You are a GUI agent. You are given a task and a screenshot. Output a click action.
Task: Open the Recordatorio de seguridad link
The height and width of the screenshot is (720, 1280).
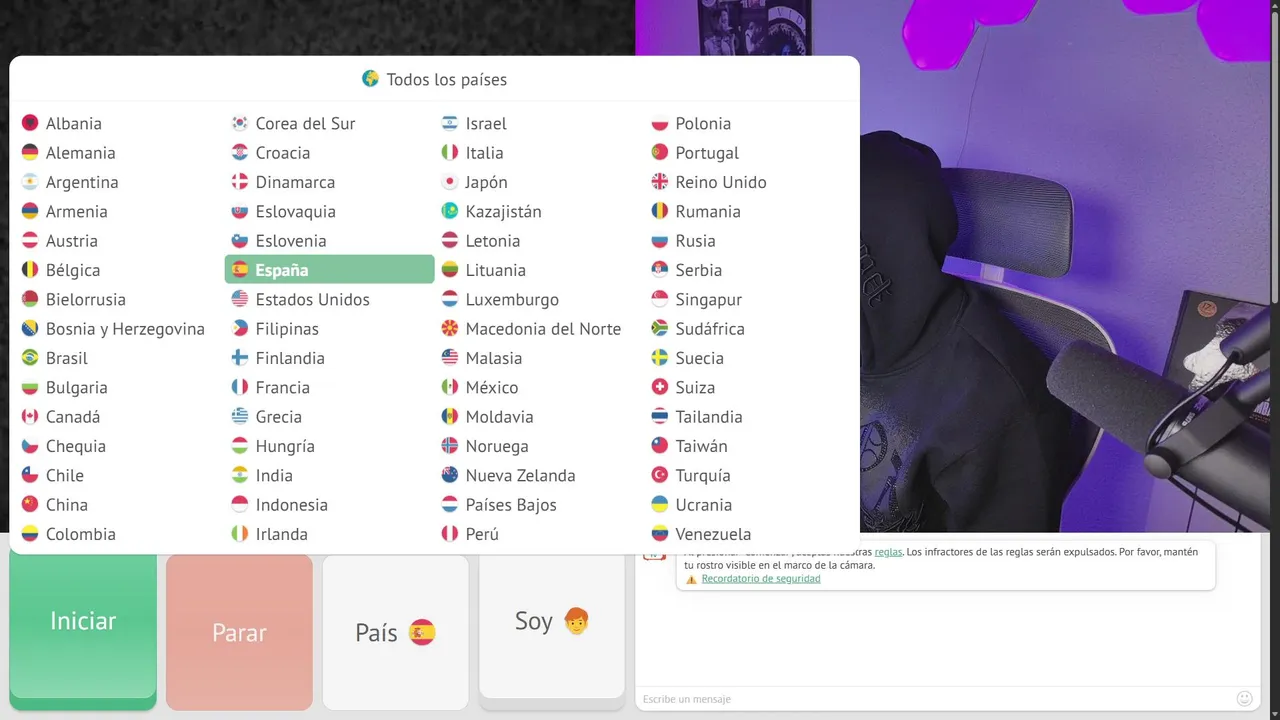point(761,579)
